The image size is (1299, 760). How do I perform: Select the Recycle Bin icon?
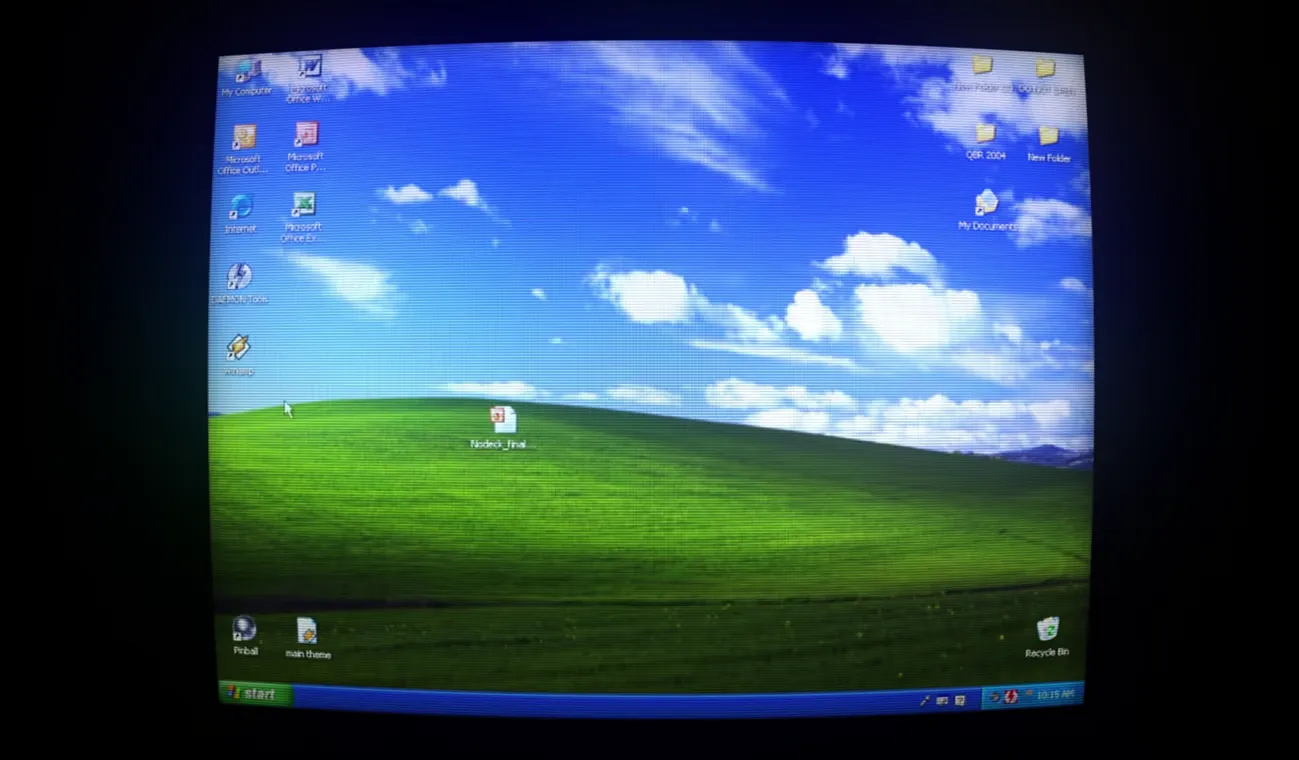coord(1047,637)
